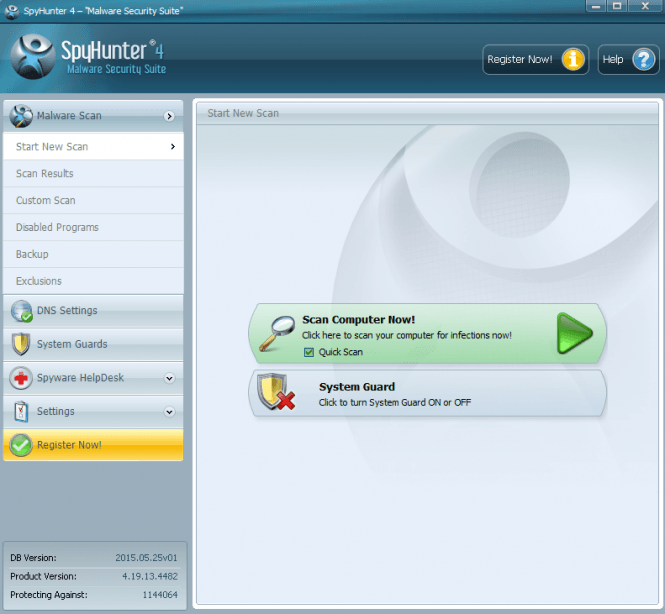Click the green checkmark icon on the Register Now bar
Viewport: 665px width, 614px height.
21,445
